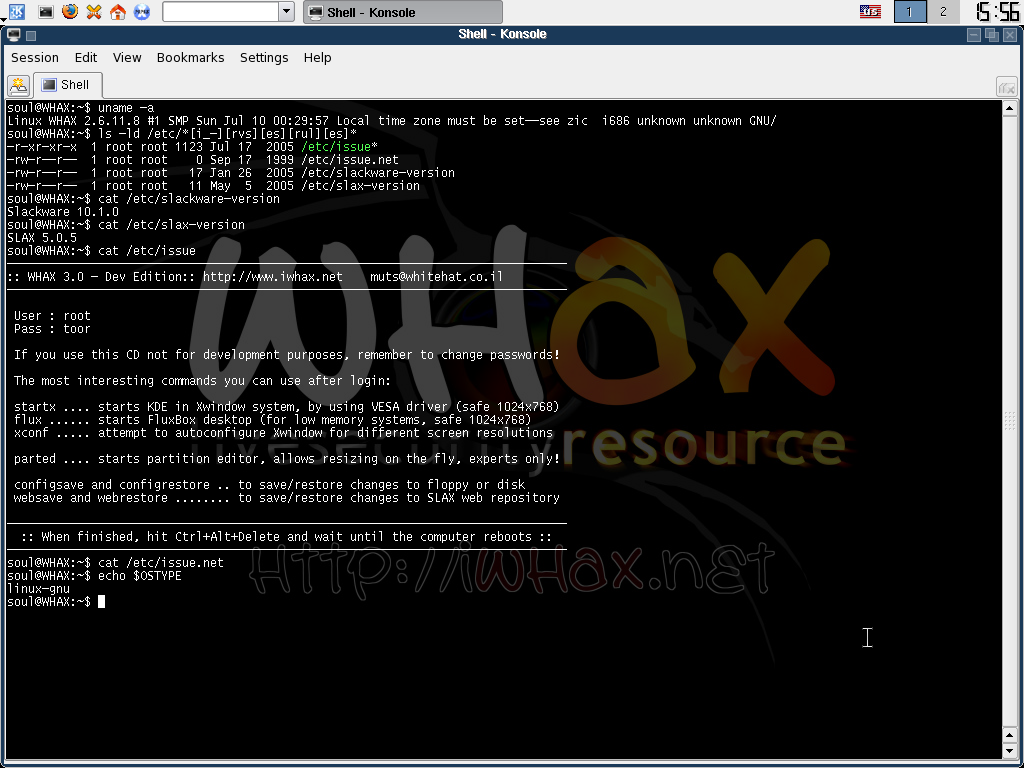Select Shell - Konsole taskbar entry
The image size is (1024, 768).
tap(403, 12)
